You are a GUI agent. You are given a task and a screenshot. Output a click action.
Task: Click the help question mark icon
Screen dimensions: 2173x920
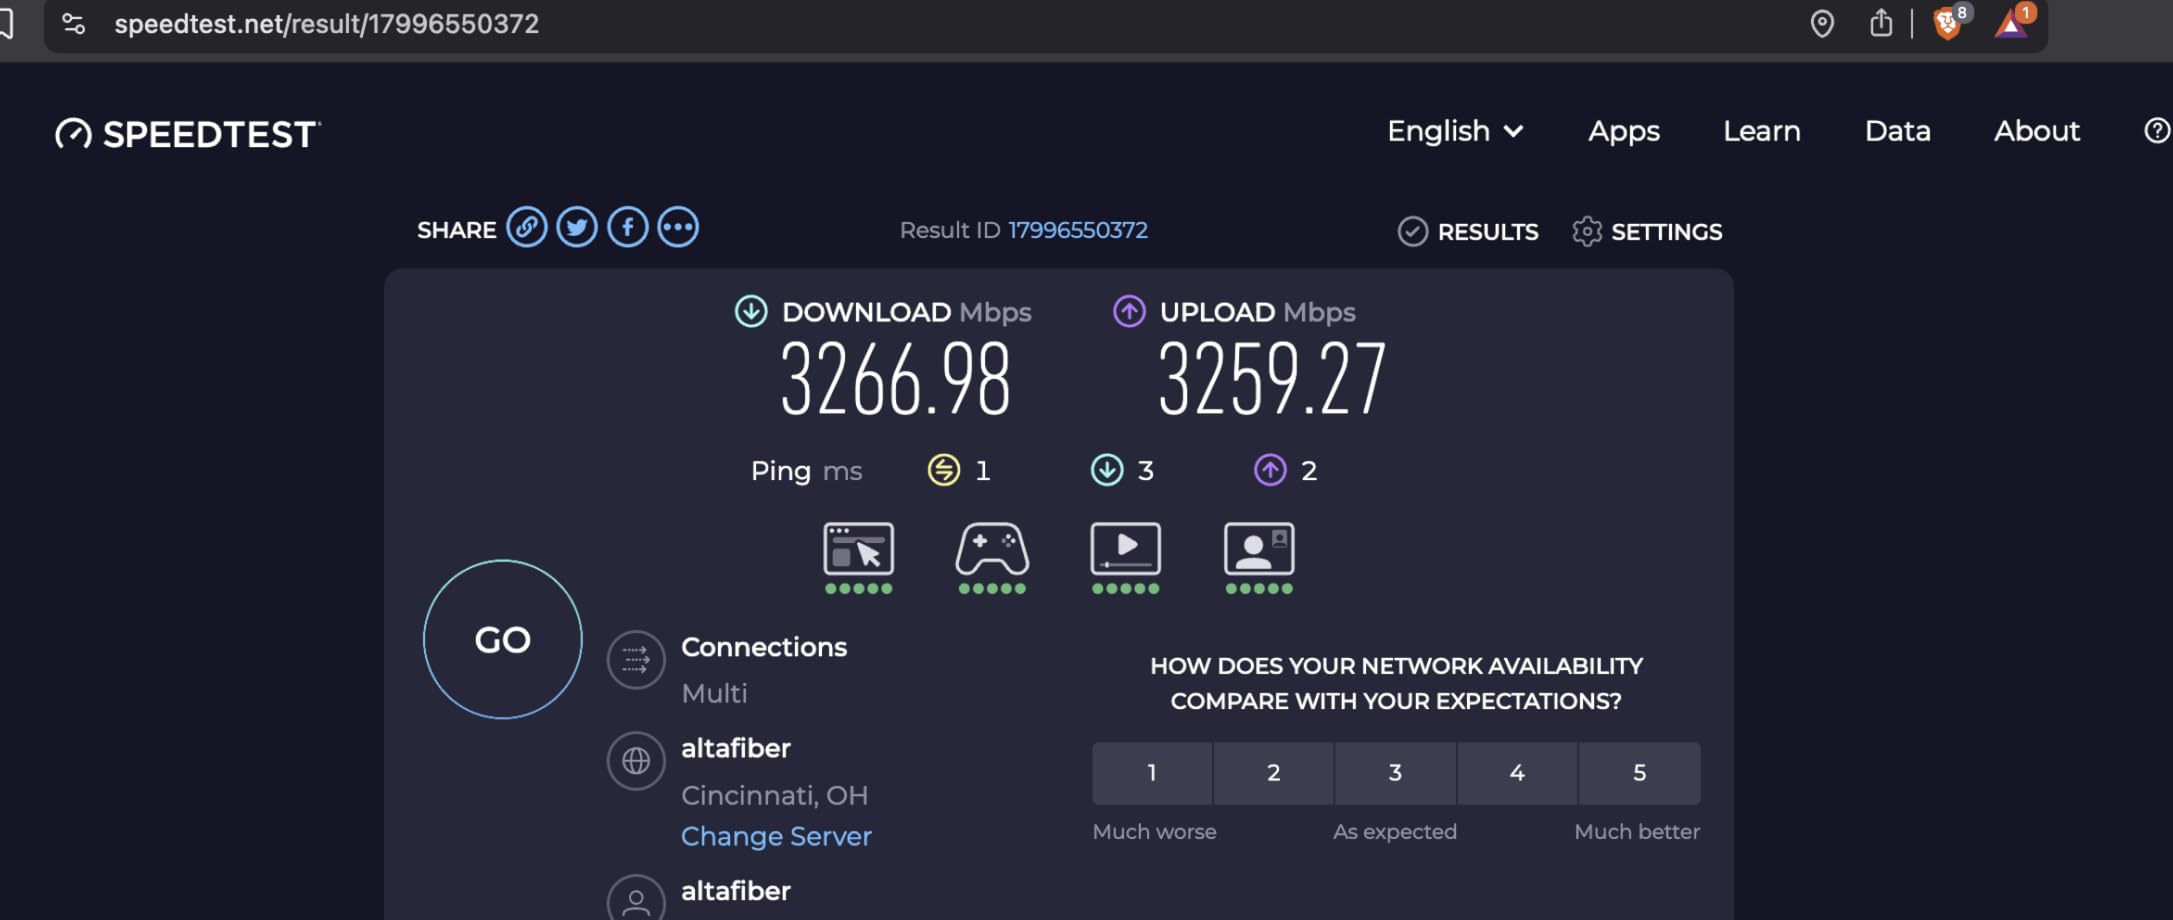(x=2157, y=131)
